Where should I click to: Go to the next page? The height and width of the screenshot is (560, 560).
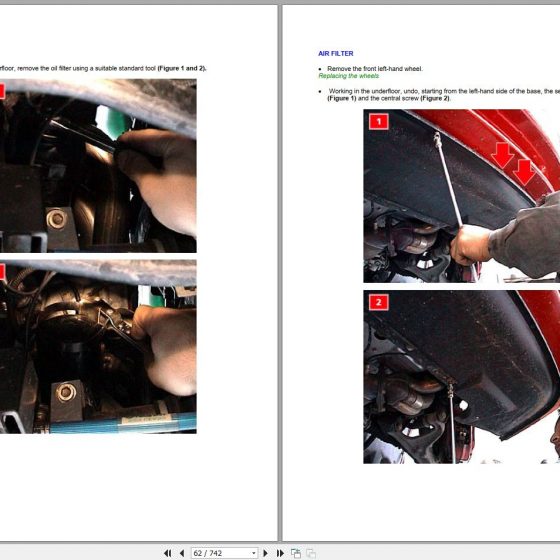[265, 553]
